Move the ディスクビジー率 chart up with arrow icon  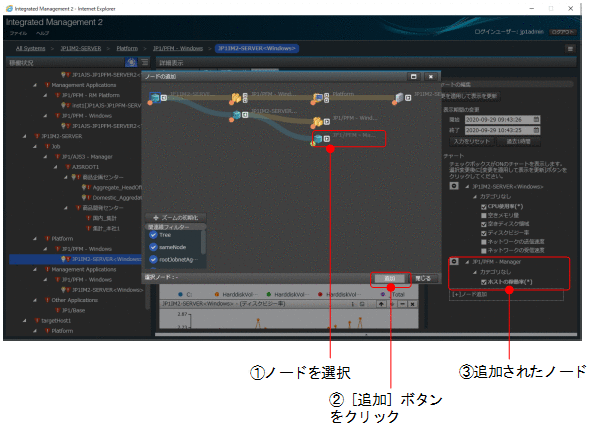click(381, 304)
